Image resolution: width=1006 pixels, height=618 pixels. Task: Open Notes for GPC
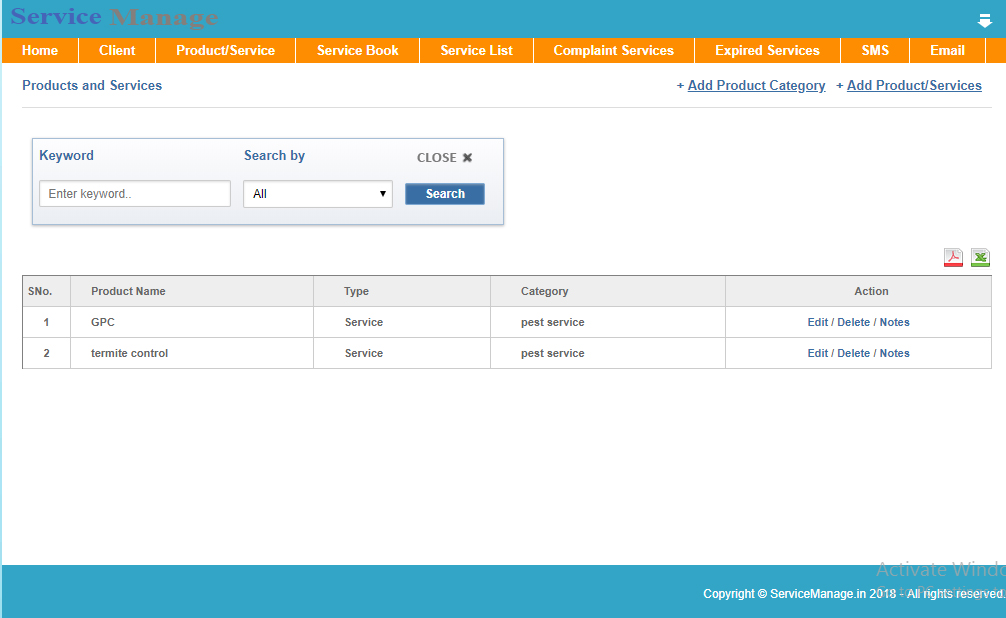tap(894, 322)
